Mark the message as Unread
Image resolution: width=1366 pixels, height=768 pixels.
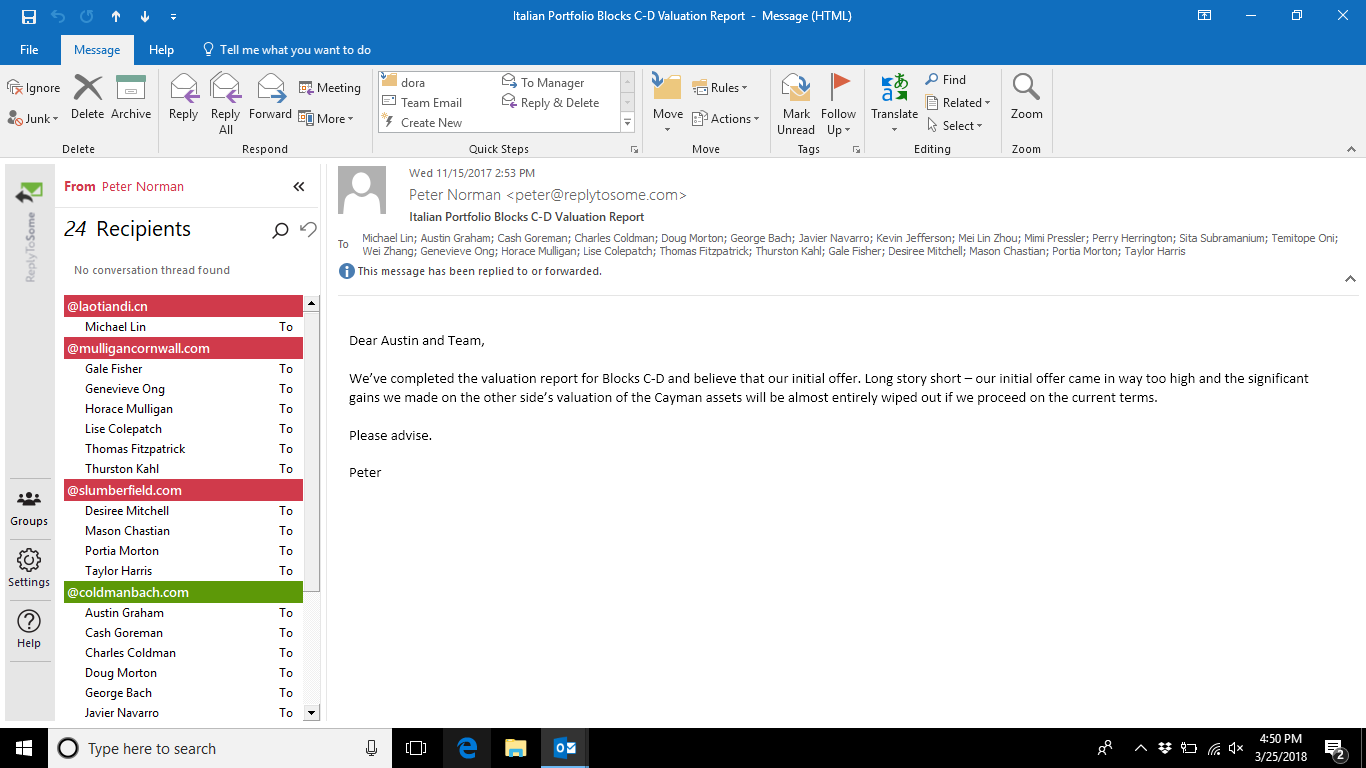[796, 104]
